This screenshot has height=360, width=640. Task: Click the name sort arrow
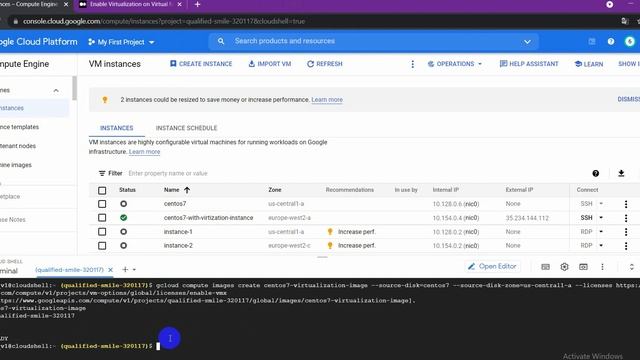click(x=187, y=190)
